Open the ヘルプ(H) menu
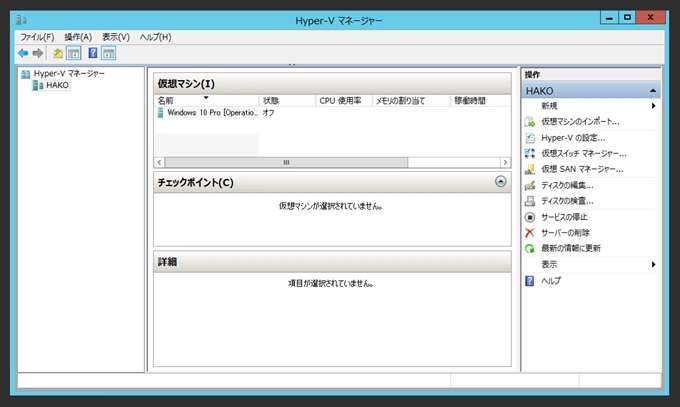The image size is (680, 407). [155, 37]
